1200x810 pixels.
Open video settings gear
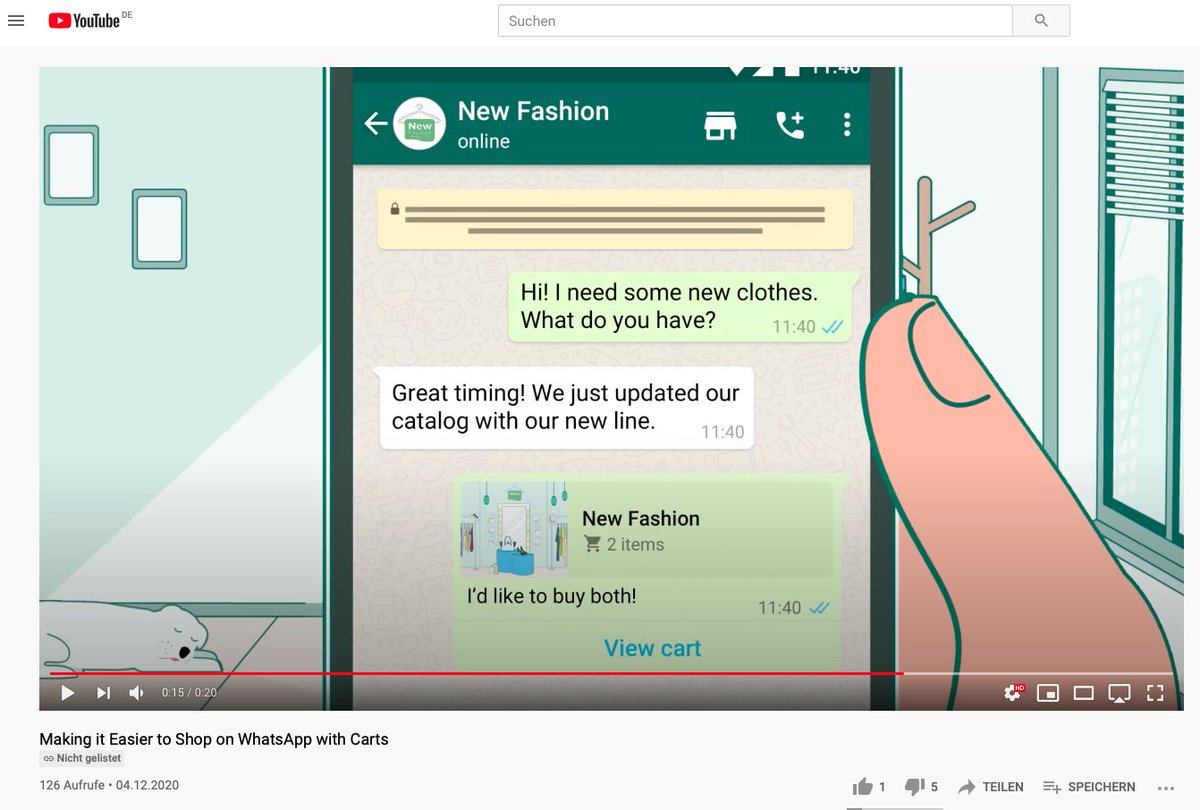[x=1013, y=692]
